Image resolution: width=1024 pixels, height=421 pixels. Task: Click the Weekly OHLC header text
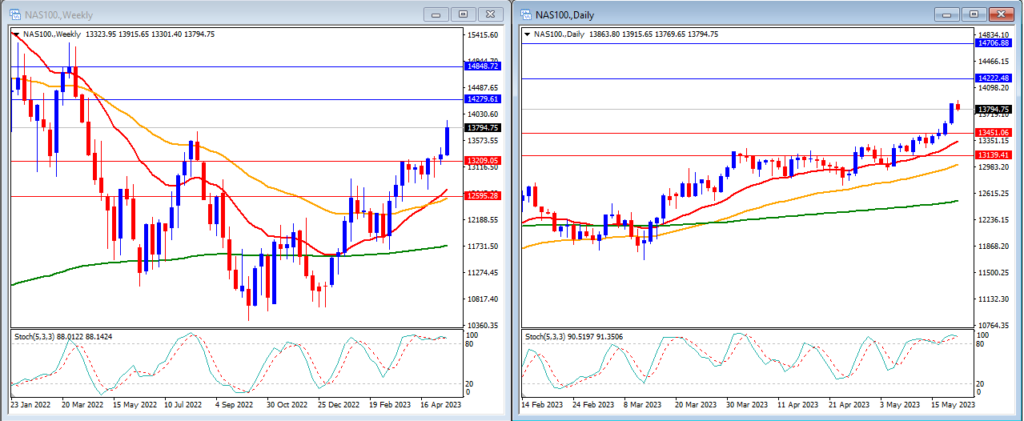pyautogui.click(x=119, y=35)
